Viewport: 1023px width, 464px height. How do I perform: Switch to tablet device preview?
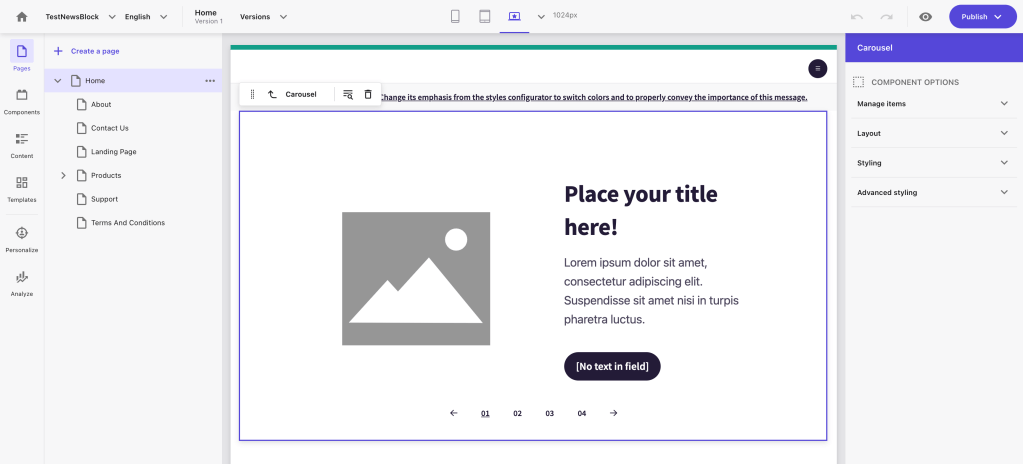pyautogui.click(x=484, y=17)
